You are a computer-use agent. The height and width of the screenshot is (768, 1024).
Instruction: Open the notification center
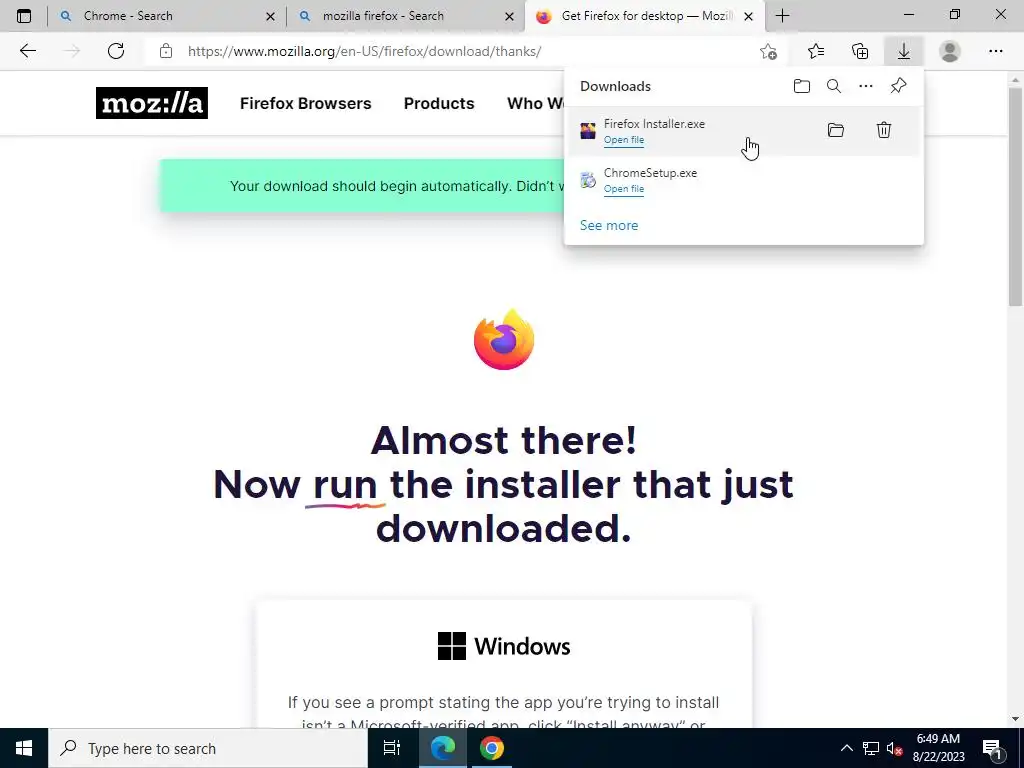[992, 748]
